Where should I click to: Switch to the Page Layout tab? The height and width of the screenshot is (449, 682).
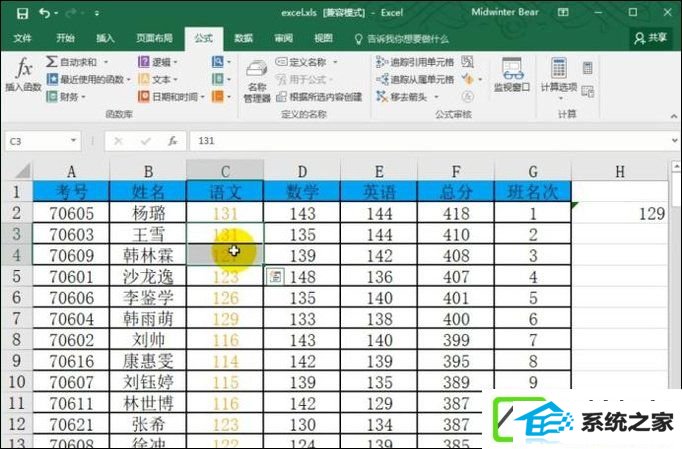tap(154, 38)
